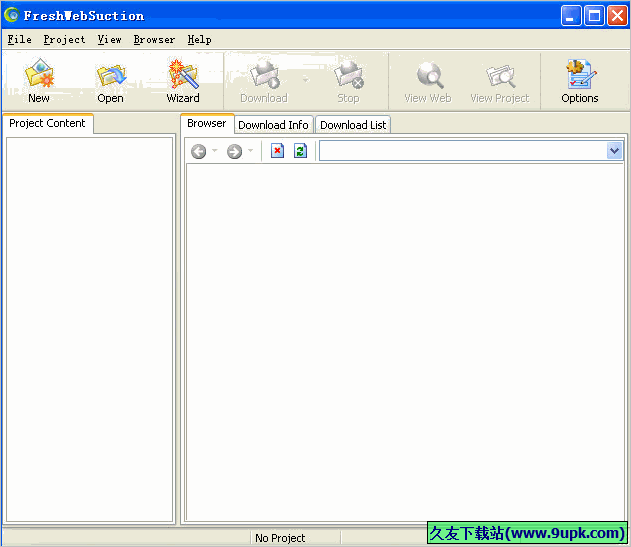The width and height of the screenshot is (631, 547).
Task: Expand the Back history dropdown arrow
Action: pos(214,151)
